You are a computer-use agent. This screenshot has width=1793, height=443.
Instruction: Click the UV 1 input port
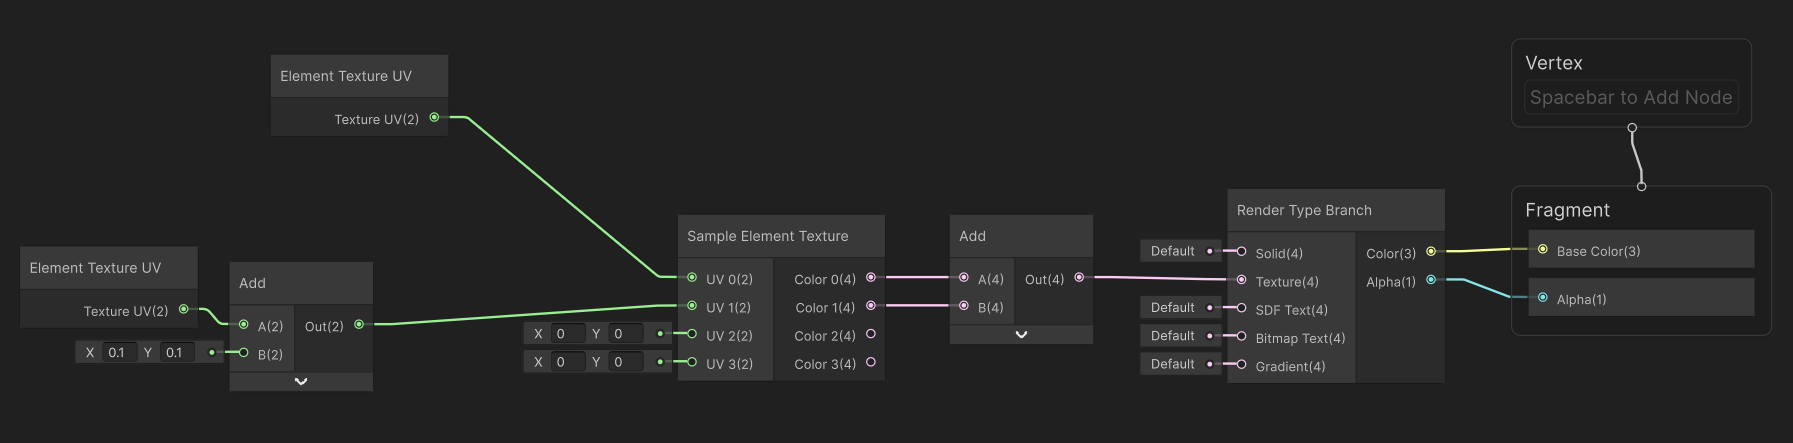click(x=692, y=306)
